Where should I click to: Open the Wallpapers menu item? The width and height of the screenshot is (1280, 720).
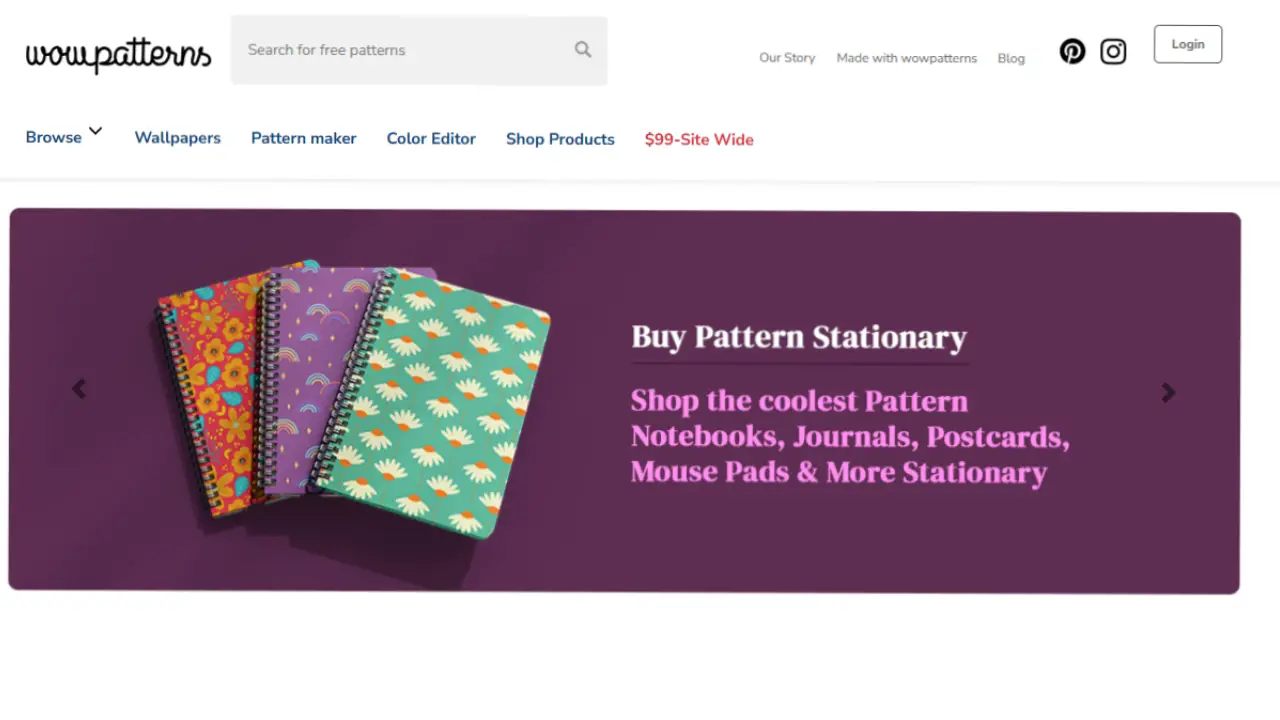(177, 138)
